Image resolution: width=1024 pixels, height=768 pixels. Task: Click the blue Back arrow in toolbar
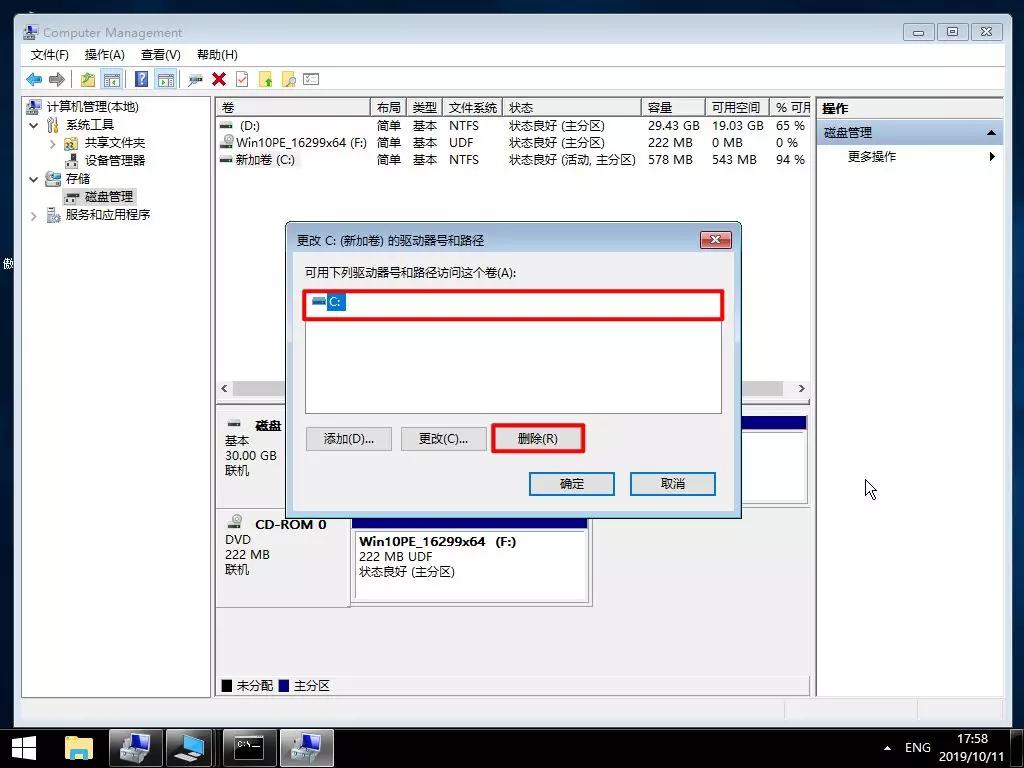34,80
